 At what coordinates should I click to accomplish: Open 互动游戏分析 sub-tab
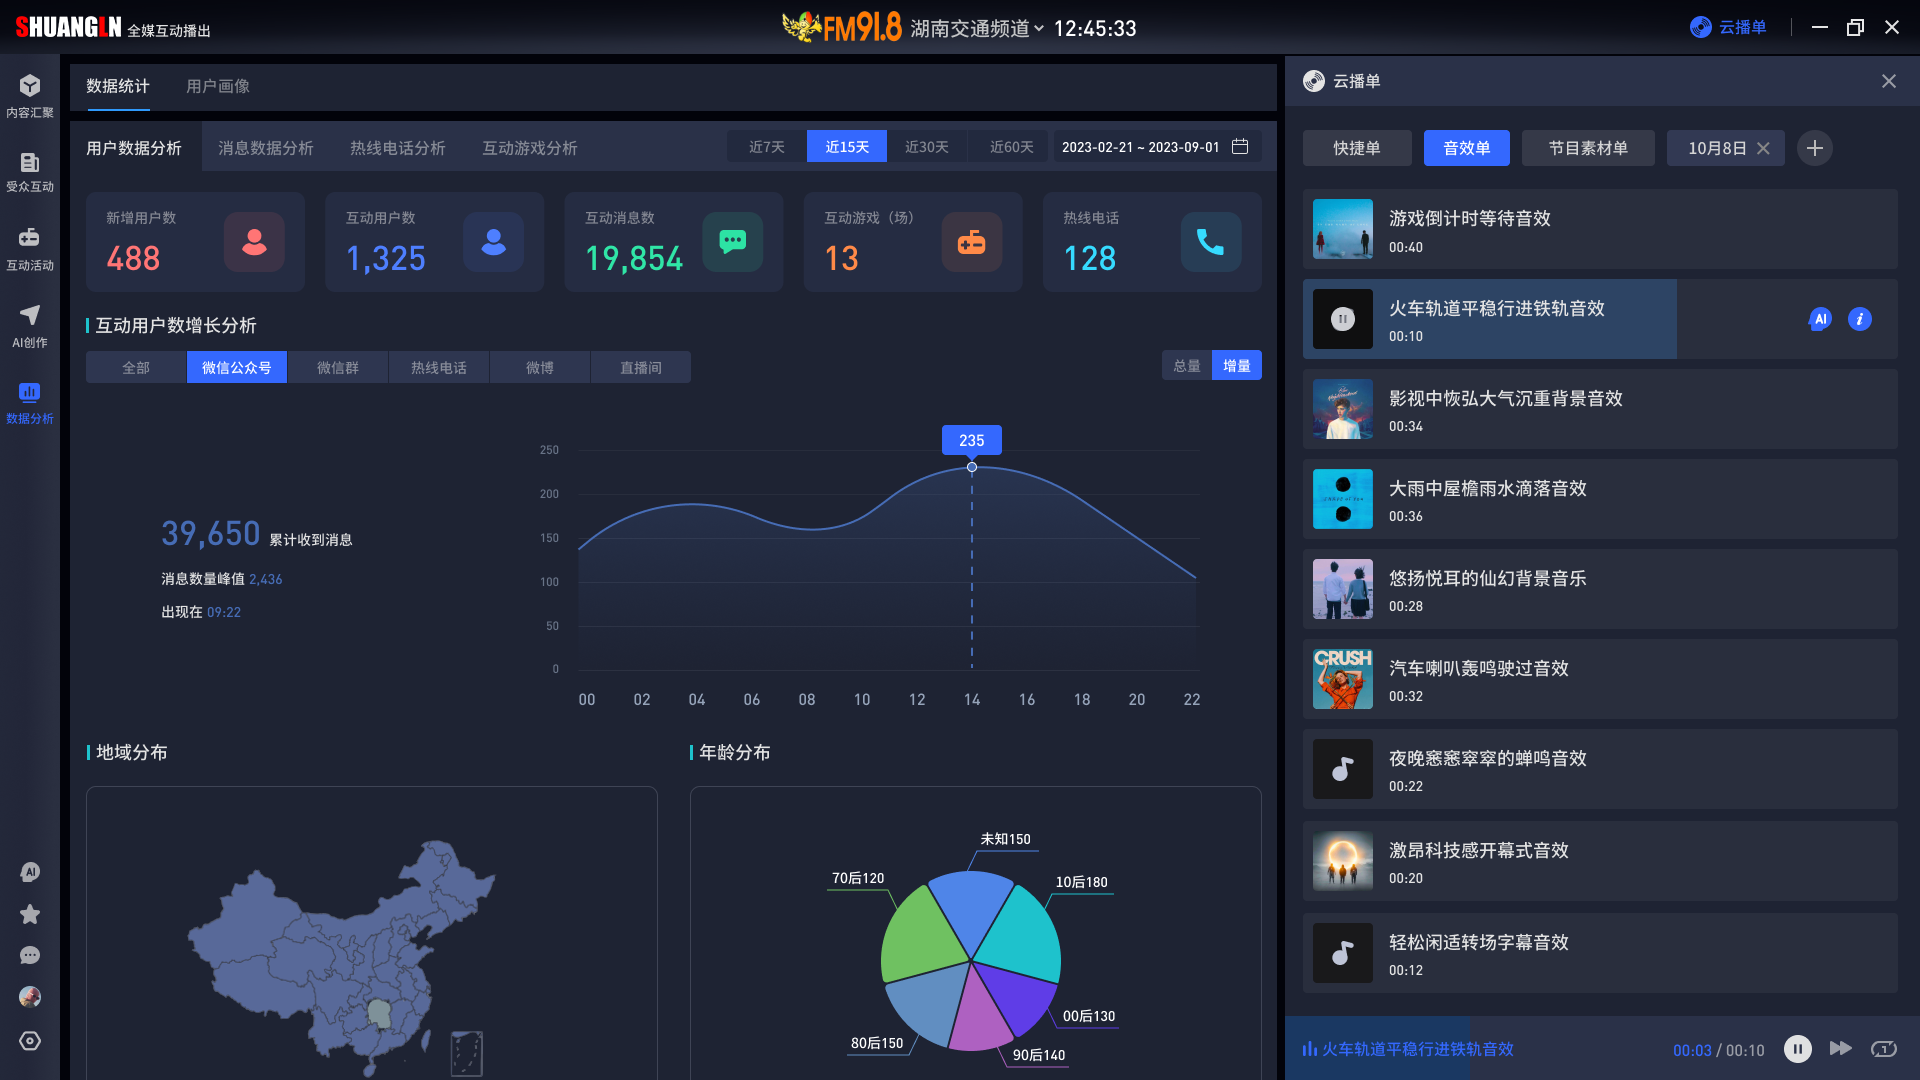coord(530,148)
